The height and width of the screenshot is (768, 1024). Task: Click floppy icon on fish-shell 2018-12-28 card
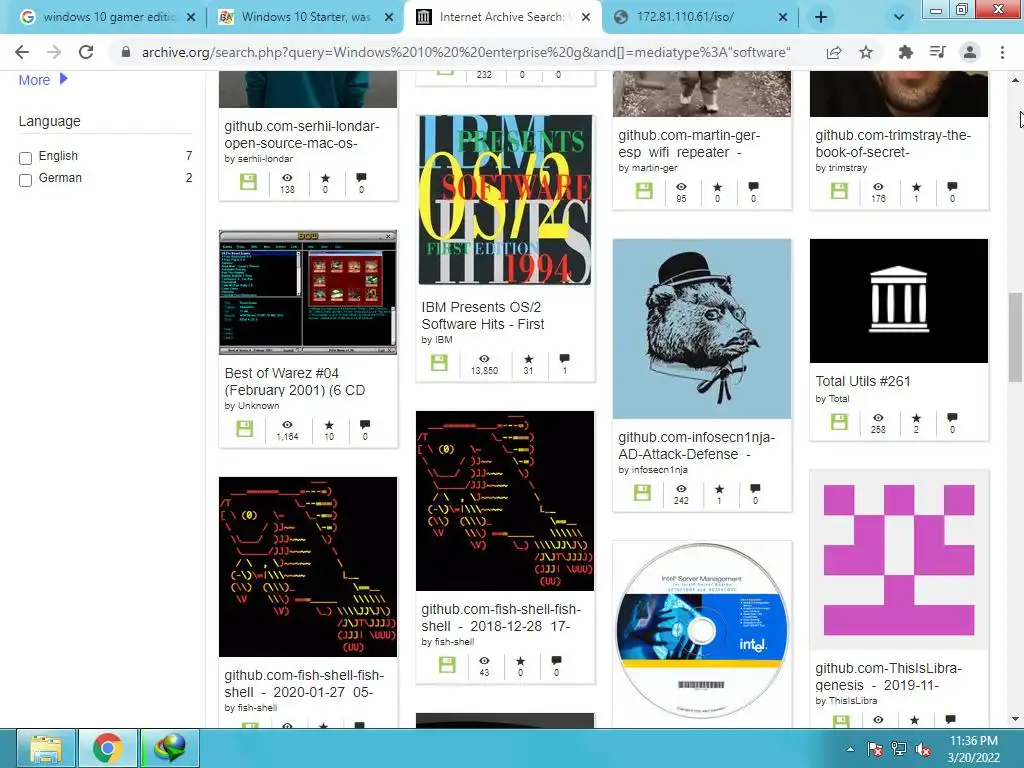click(x=447, y=665)
